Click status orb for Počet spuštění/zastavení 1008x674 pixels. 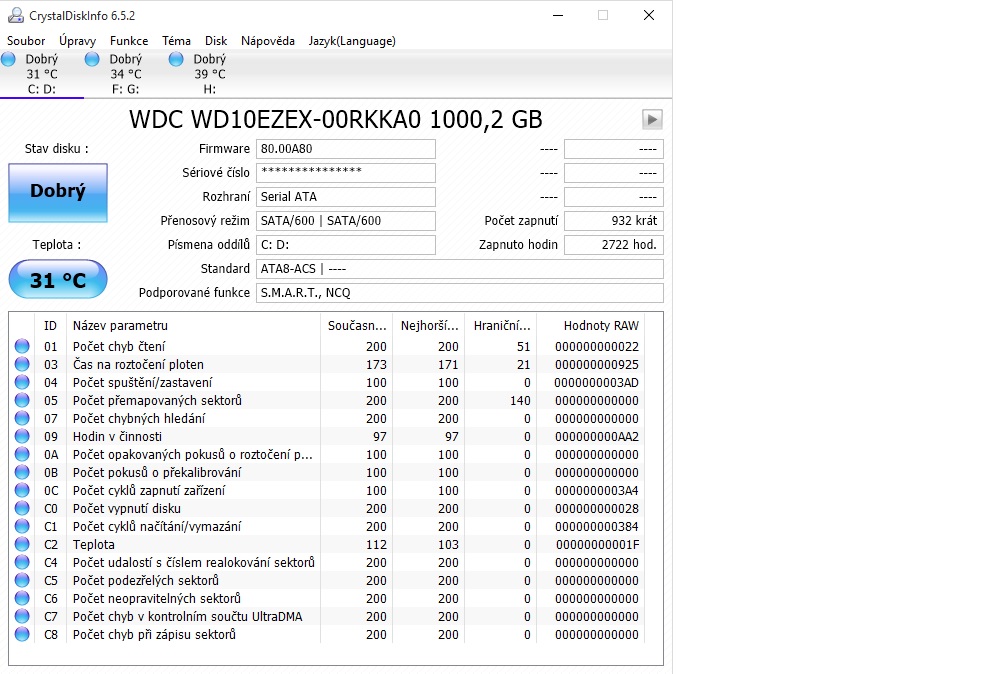pos(22,382)
